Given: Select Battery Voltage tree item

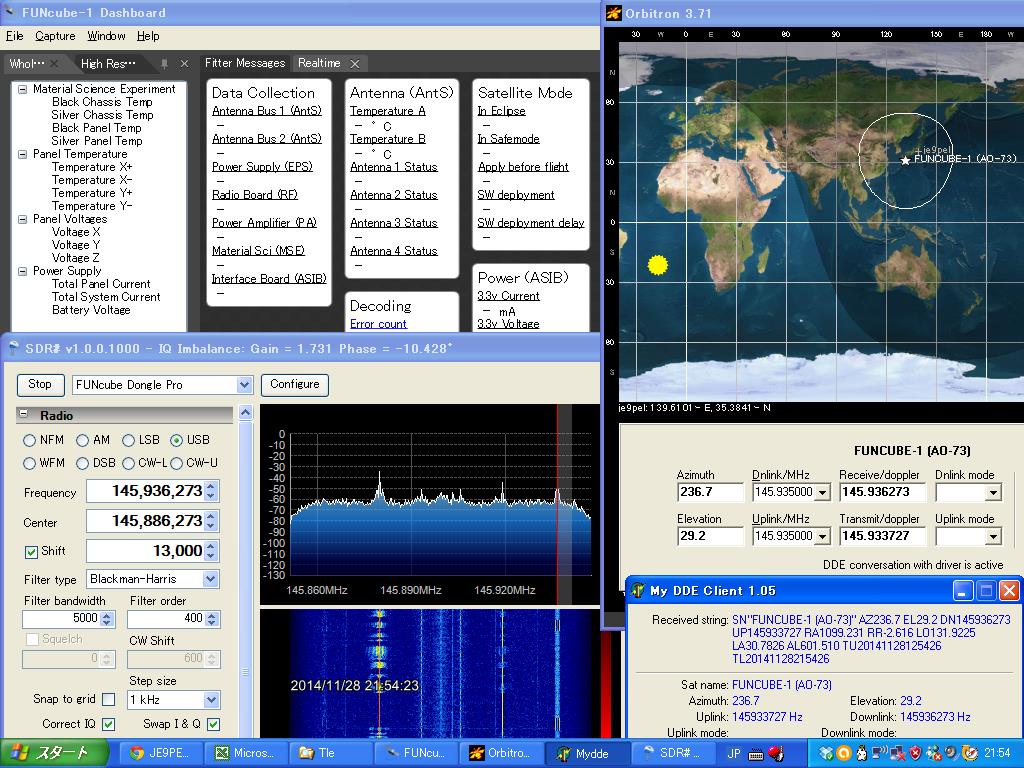Looking at the screenshot, I should pos(91,310).
